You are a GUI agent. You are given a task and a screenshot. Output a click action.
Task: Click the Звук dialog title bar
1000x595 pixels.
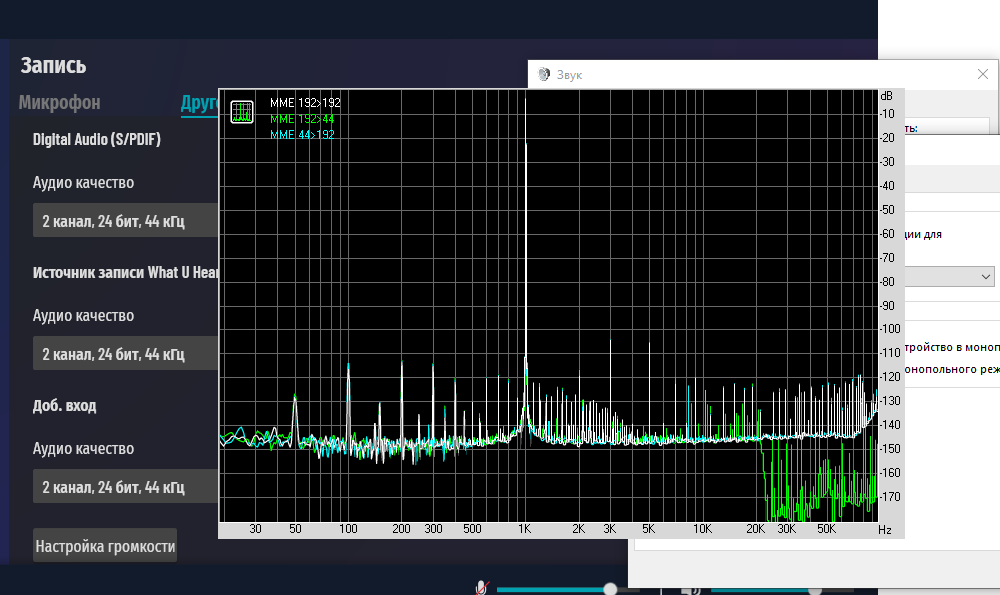coord(750,75)
